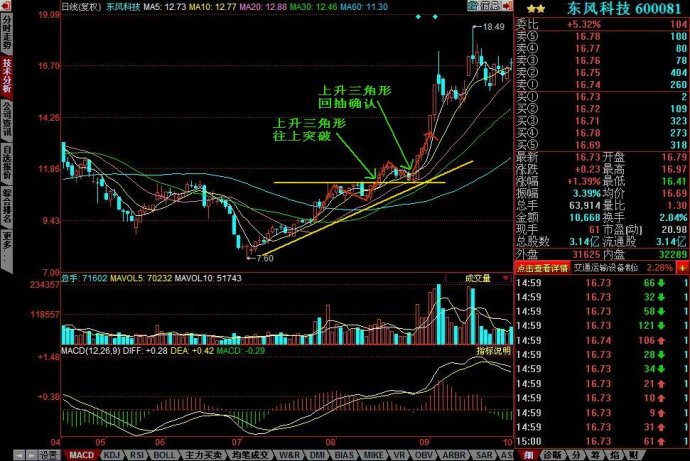Image resolution: width=690 pixels, height=461 pixels.
Task: Click the 东风科技 600081 stock title
Action: tap(624, 8)
